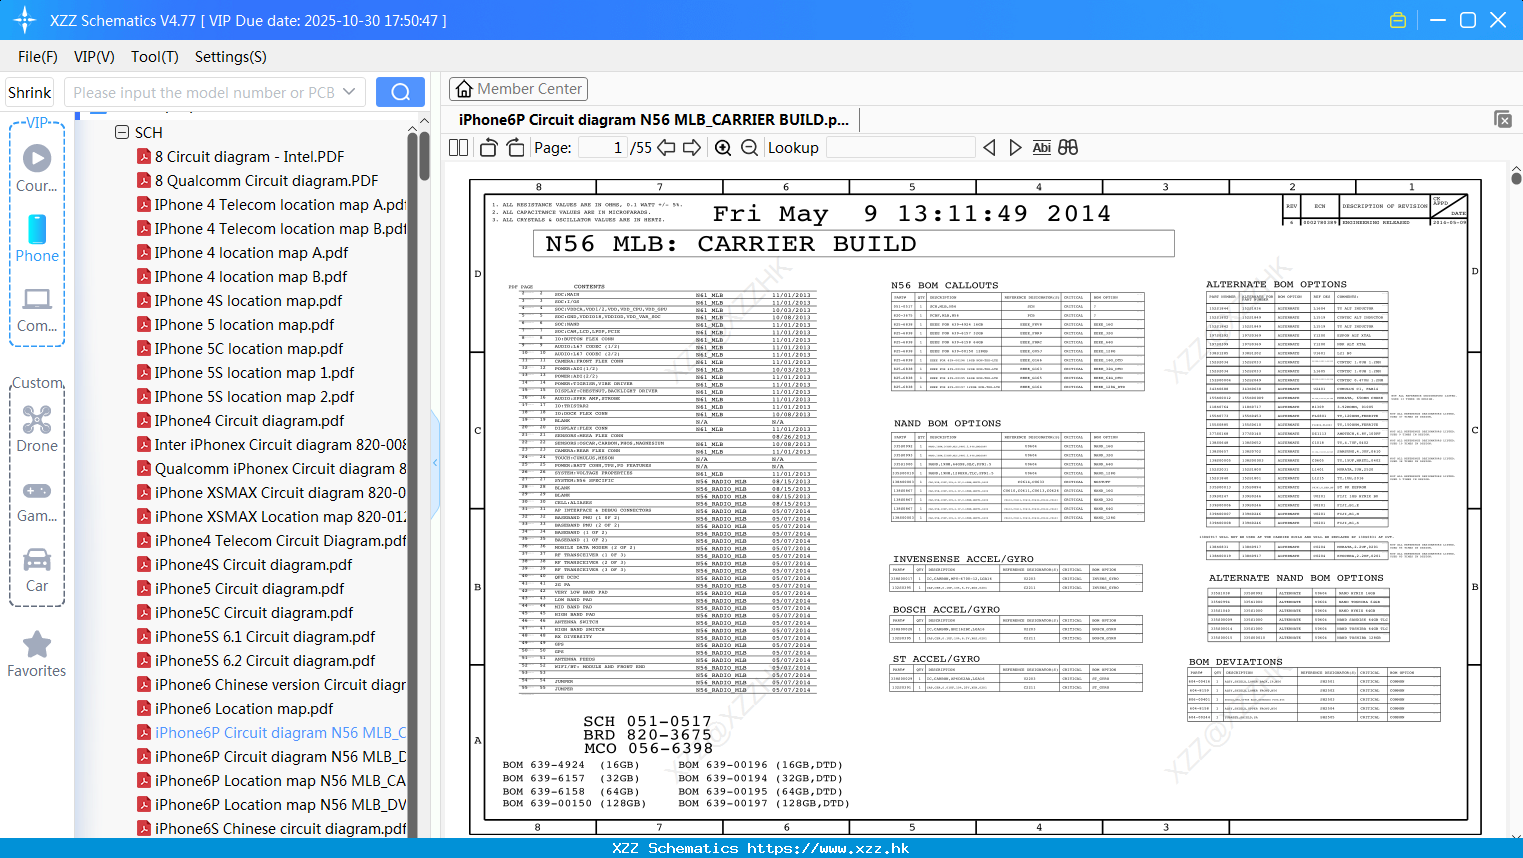Click the Shrink button
The image size is (1523, 858).
[29, 92]
